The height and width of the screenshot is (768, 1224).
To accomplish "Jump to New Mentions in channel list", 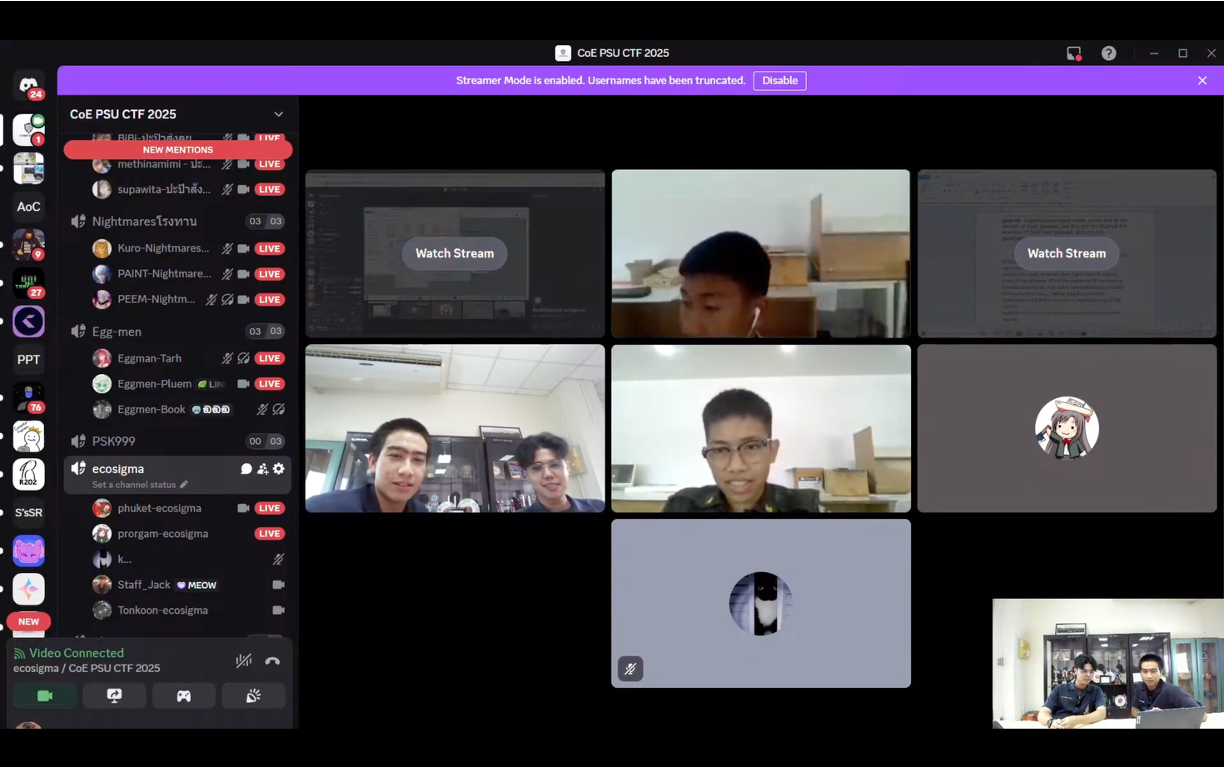I will [178, 150].
